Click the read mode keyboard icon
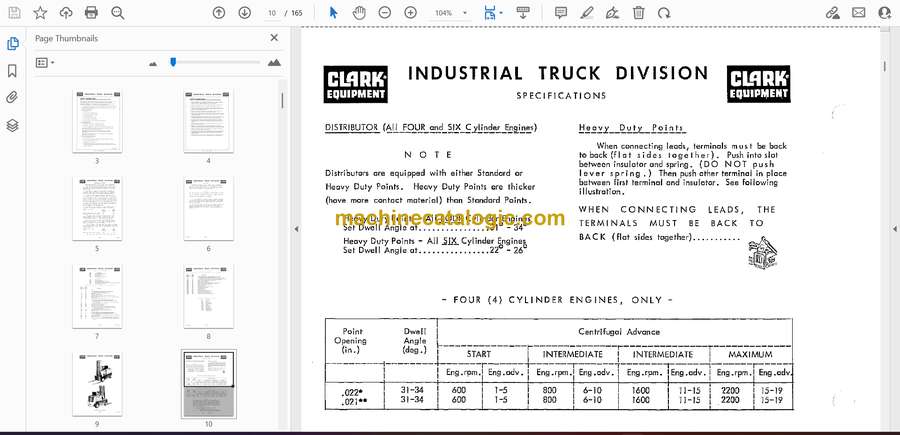The height and width of the screenshot is (435, 900). pyautogui.click(x=522, y=12)
